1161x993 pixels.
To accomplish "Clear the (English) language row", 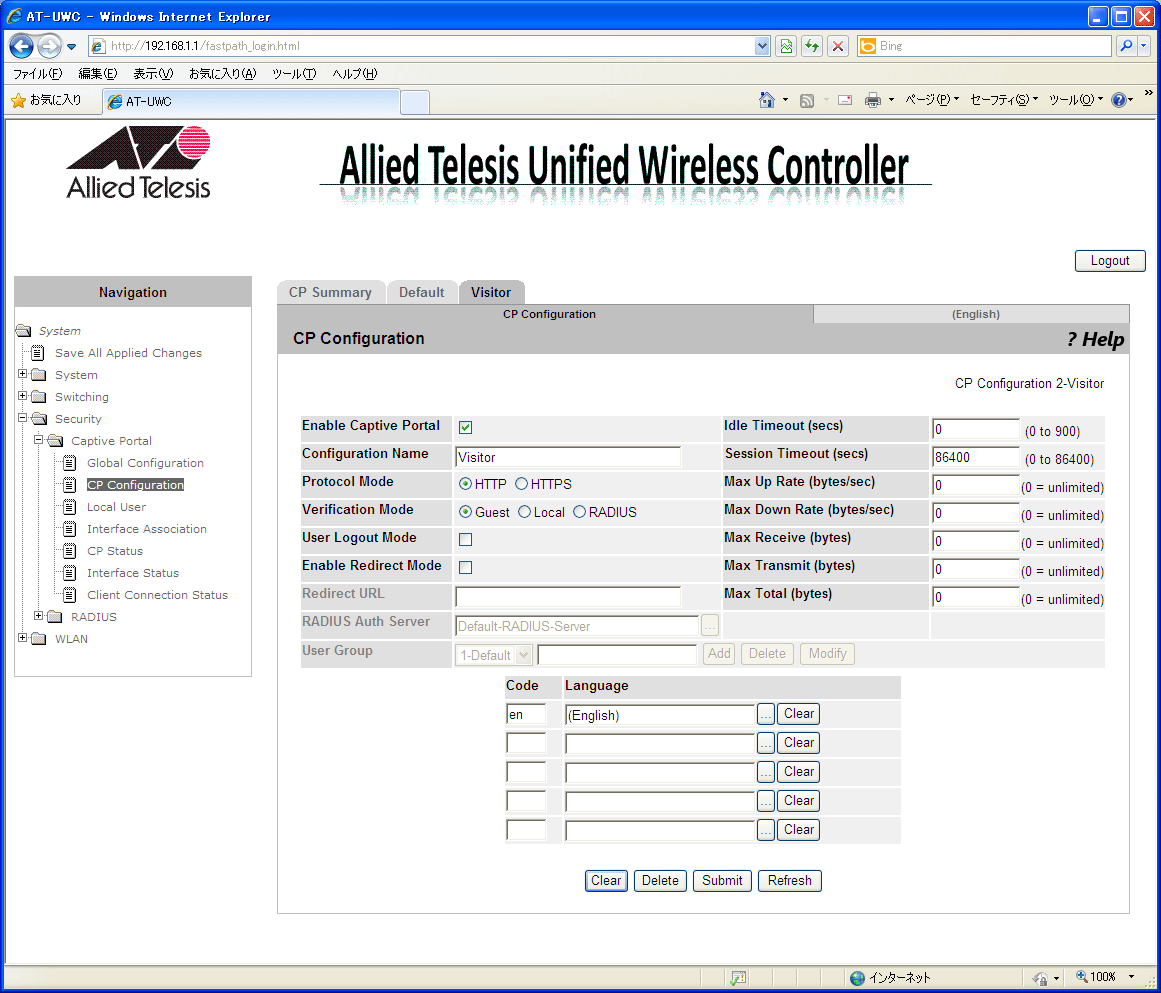I will (798, 714).
